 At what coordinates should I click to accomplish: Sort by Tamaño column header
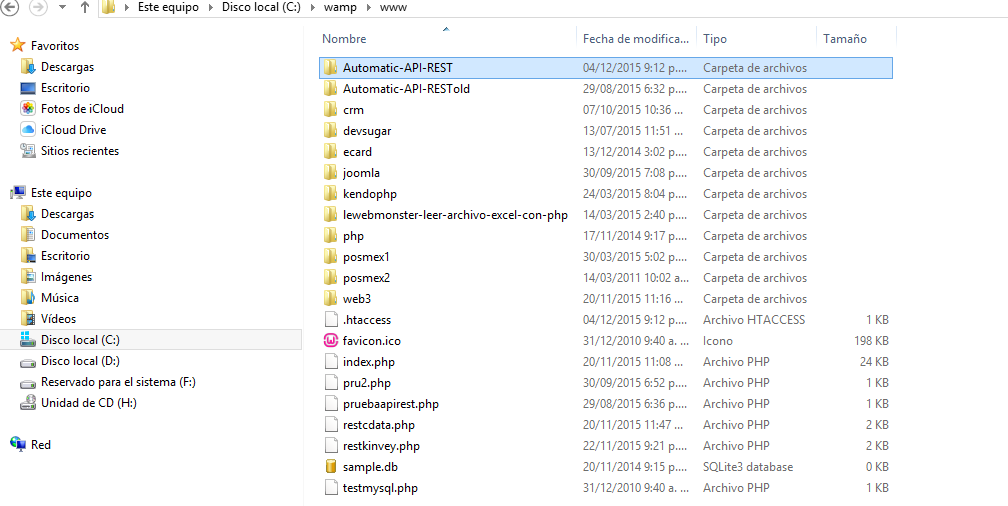pos(845,39)
